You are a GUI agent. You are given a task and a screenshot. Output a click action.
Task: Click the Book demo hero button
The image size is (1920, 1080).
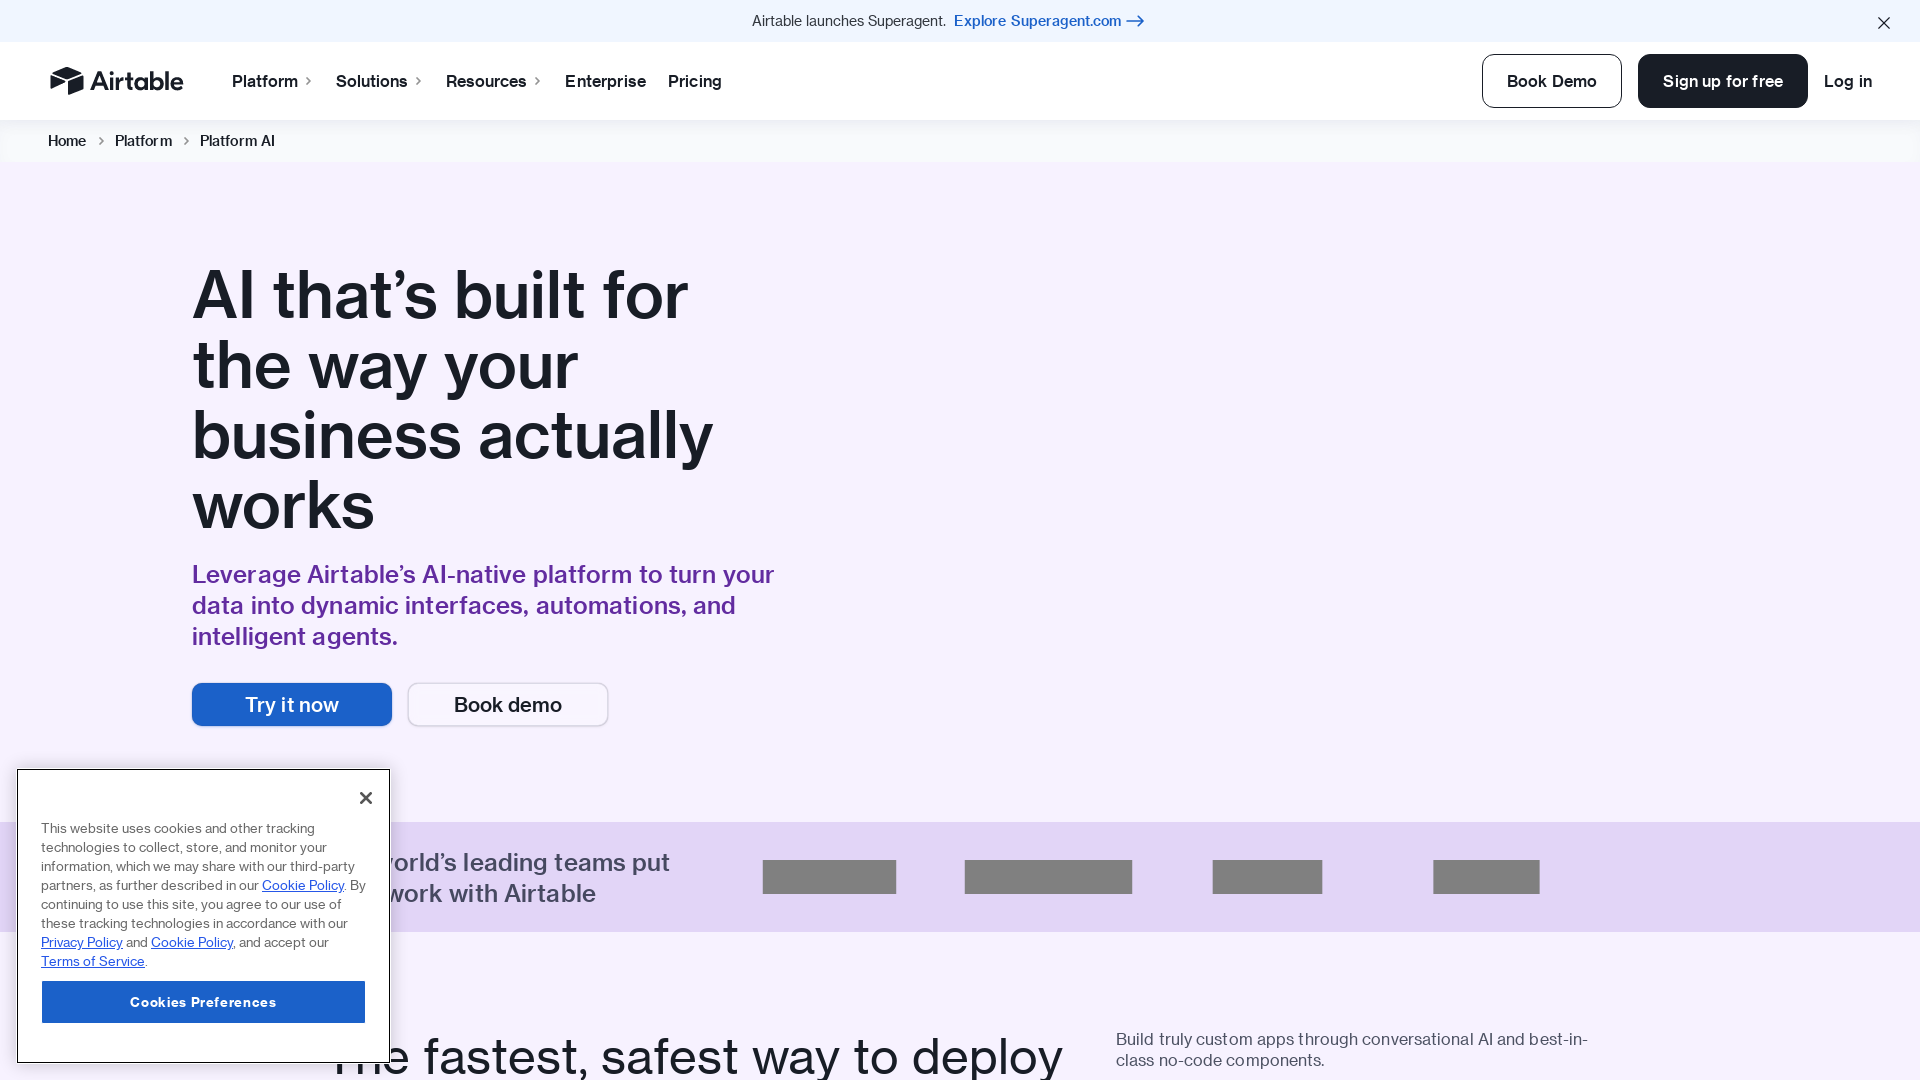[507, 704]
